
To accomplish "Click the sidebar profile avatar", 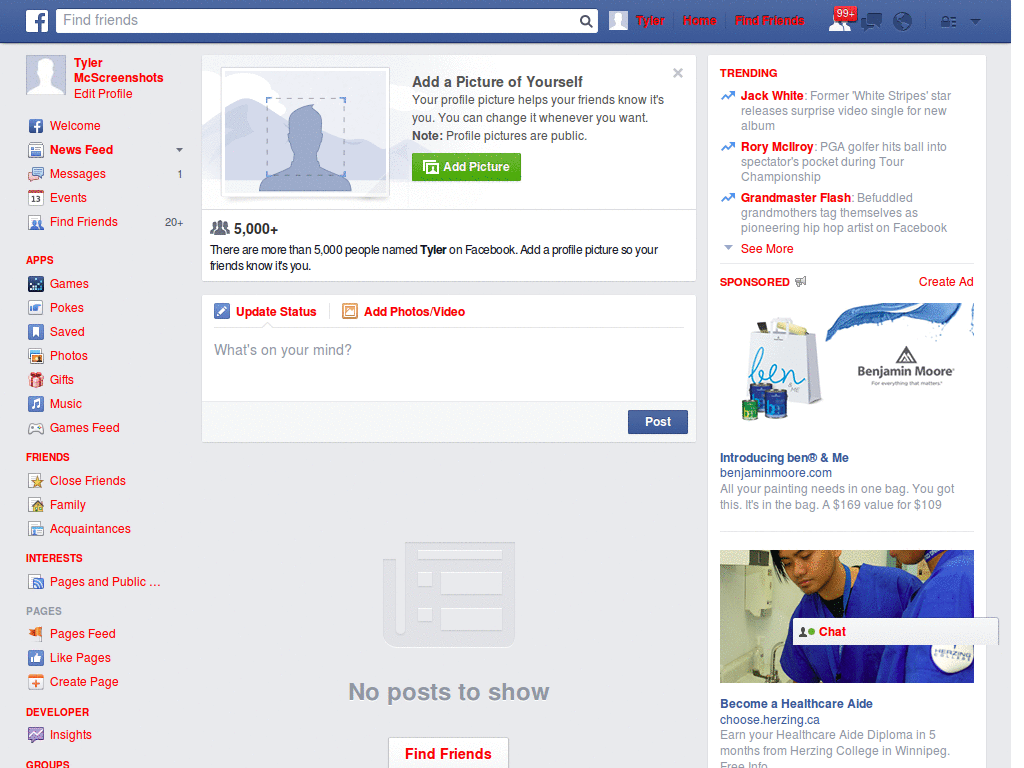I will coord(46,75).
